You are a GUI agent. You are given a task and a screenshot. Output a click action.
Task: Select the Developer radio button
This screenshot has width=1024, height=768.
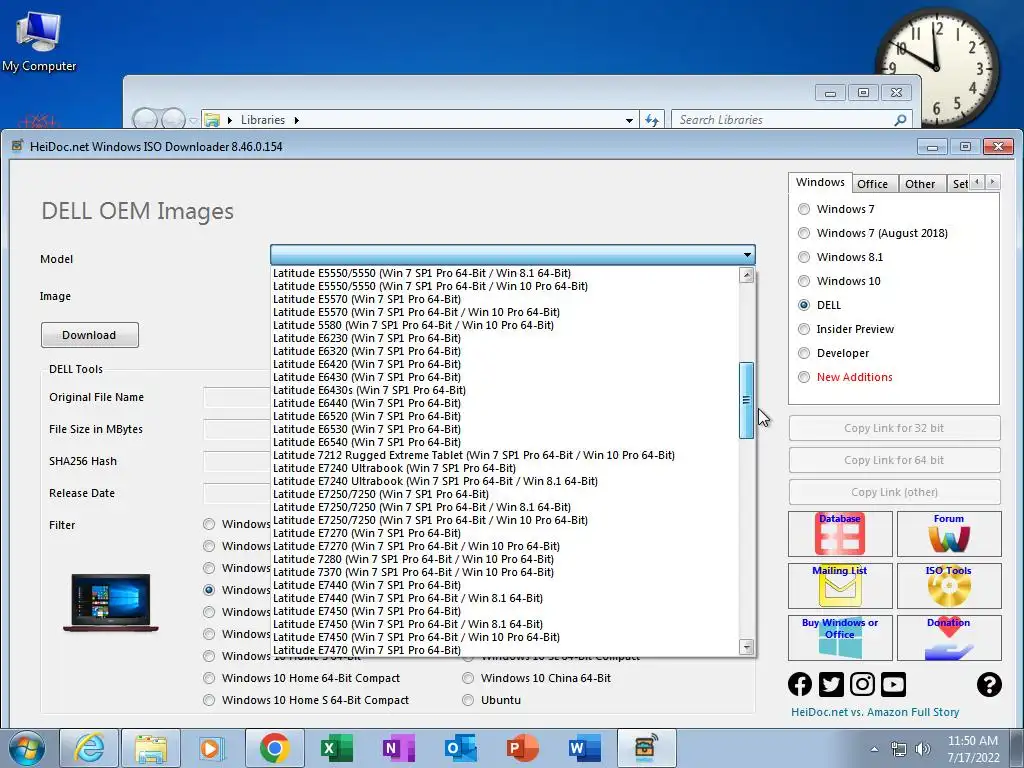tap(804, 353)
